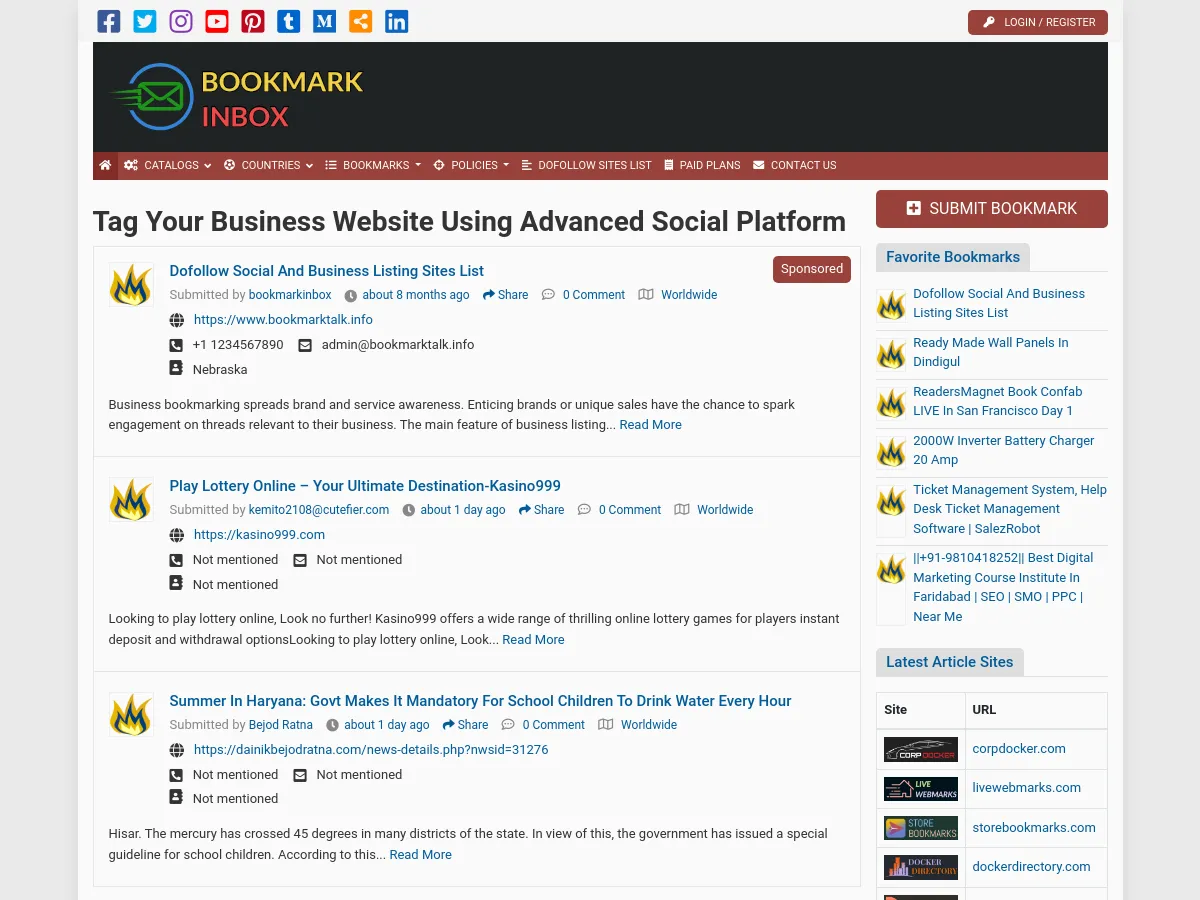Go to Dofollow Sites List menu item
Screen dimensions: 1200x900
tap(586, 165)
